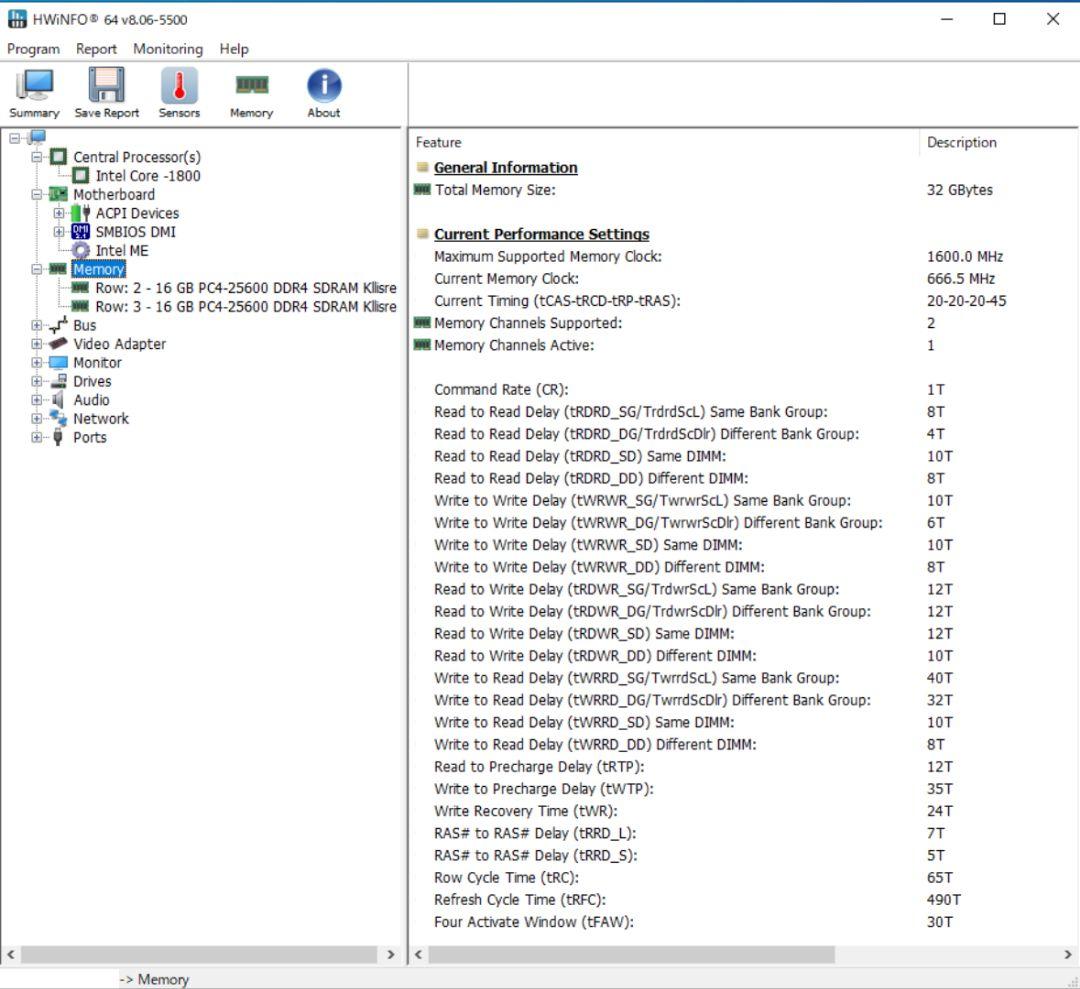
Task: Collapse the Central Processor(s) node
Action: 37,157
